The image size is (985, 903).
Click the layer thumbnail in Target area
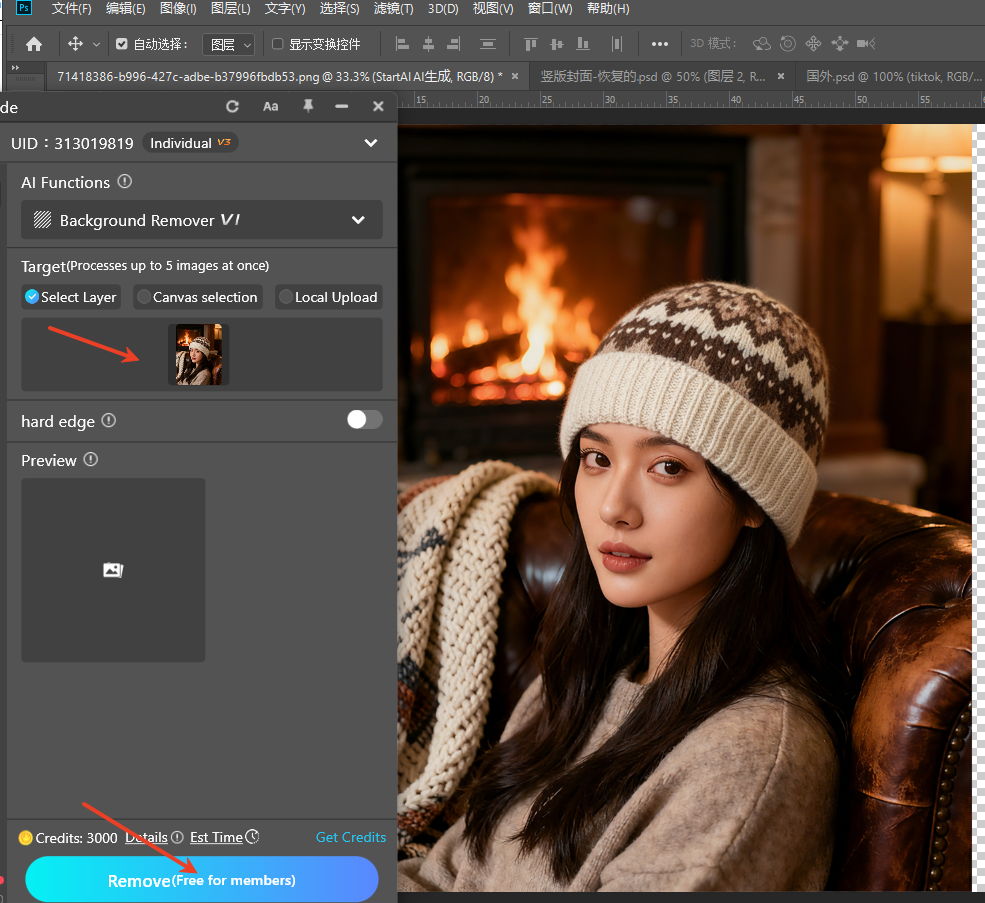click(198, 354)
